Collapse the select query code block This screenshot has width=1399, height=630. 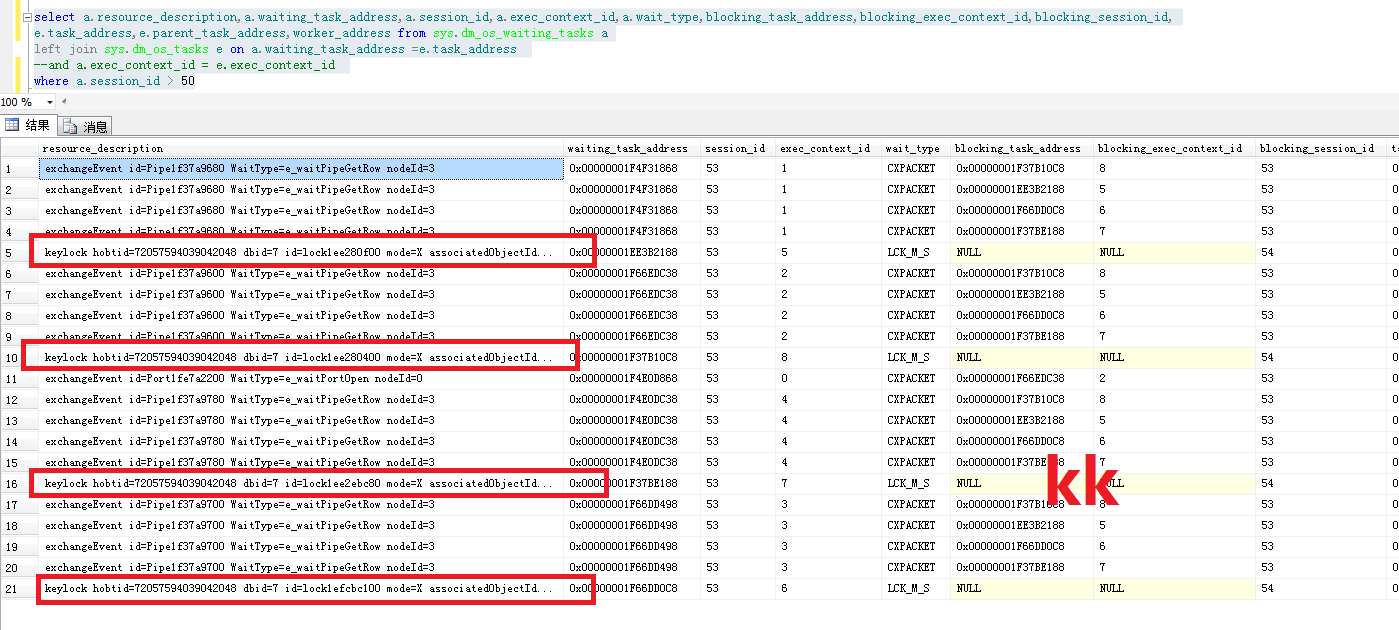[27, 18]
